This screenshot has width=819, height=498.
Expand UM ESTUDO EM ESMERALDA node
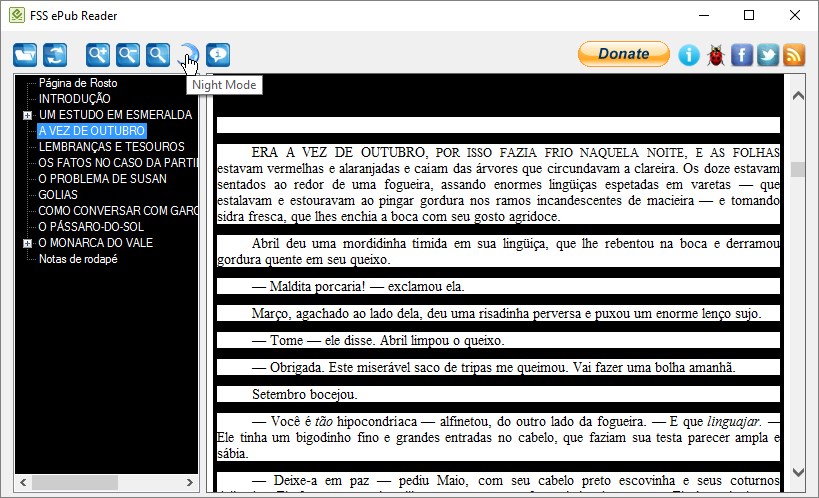coord(27,115)
